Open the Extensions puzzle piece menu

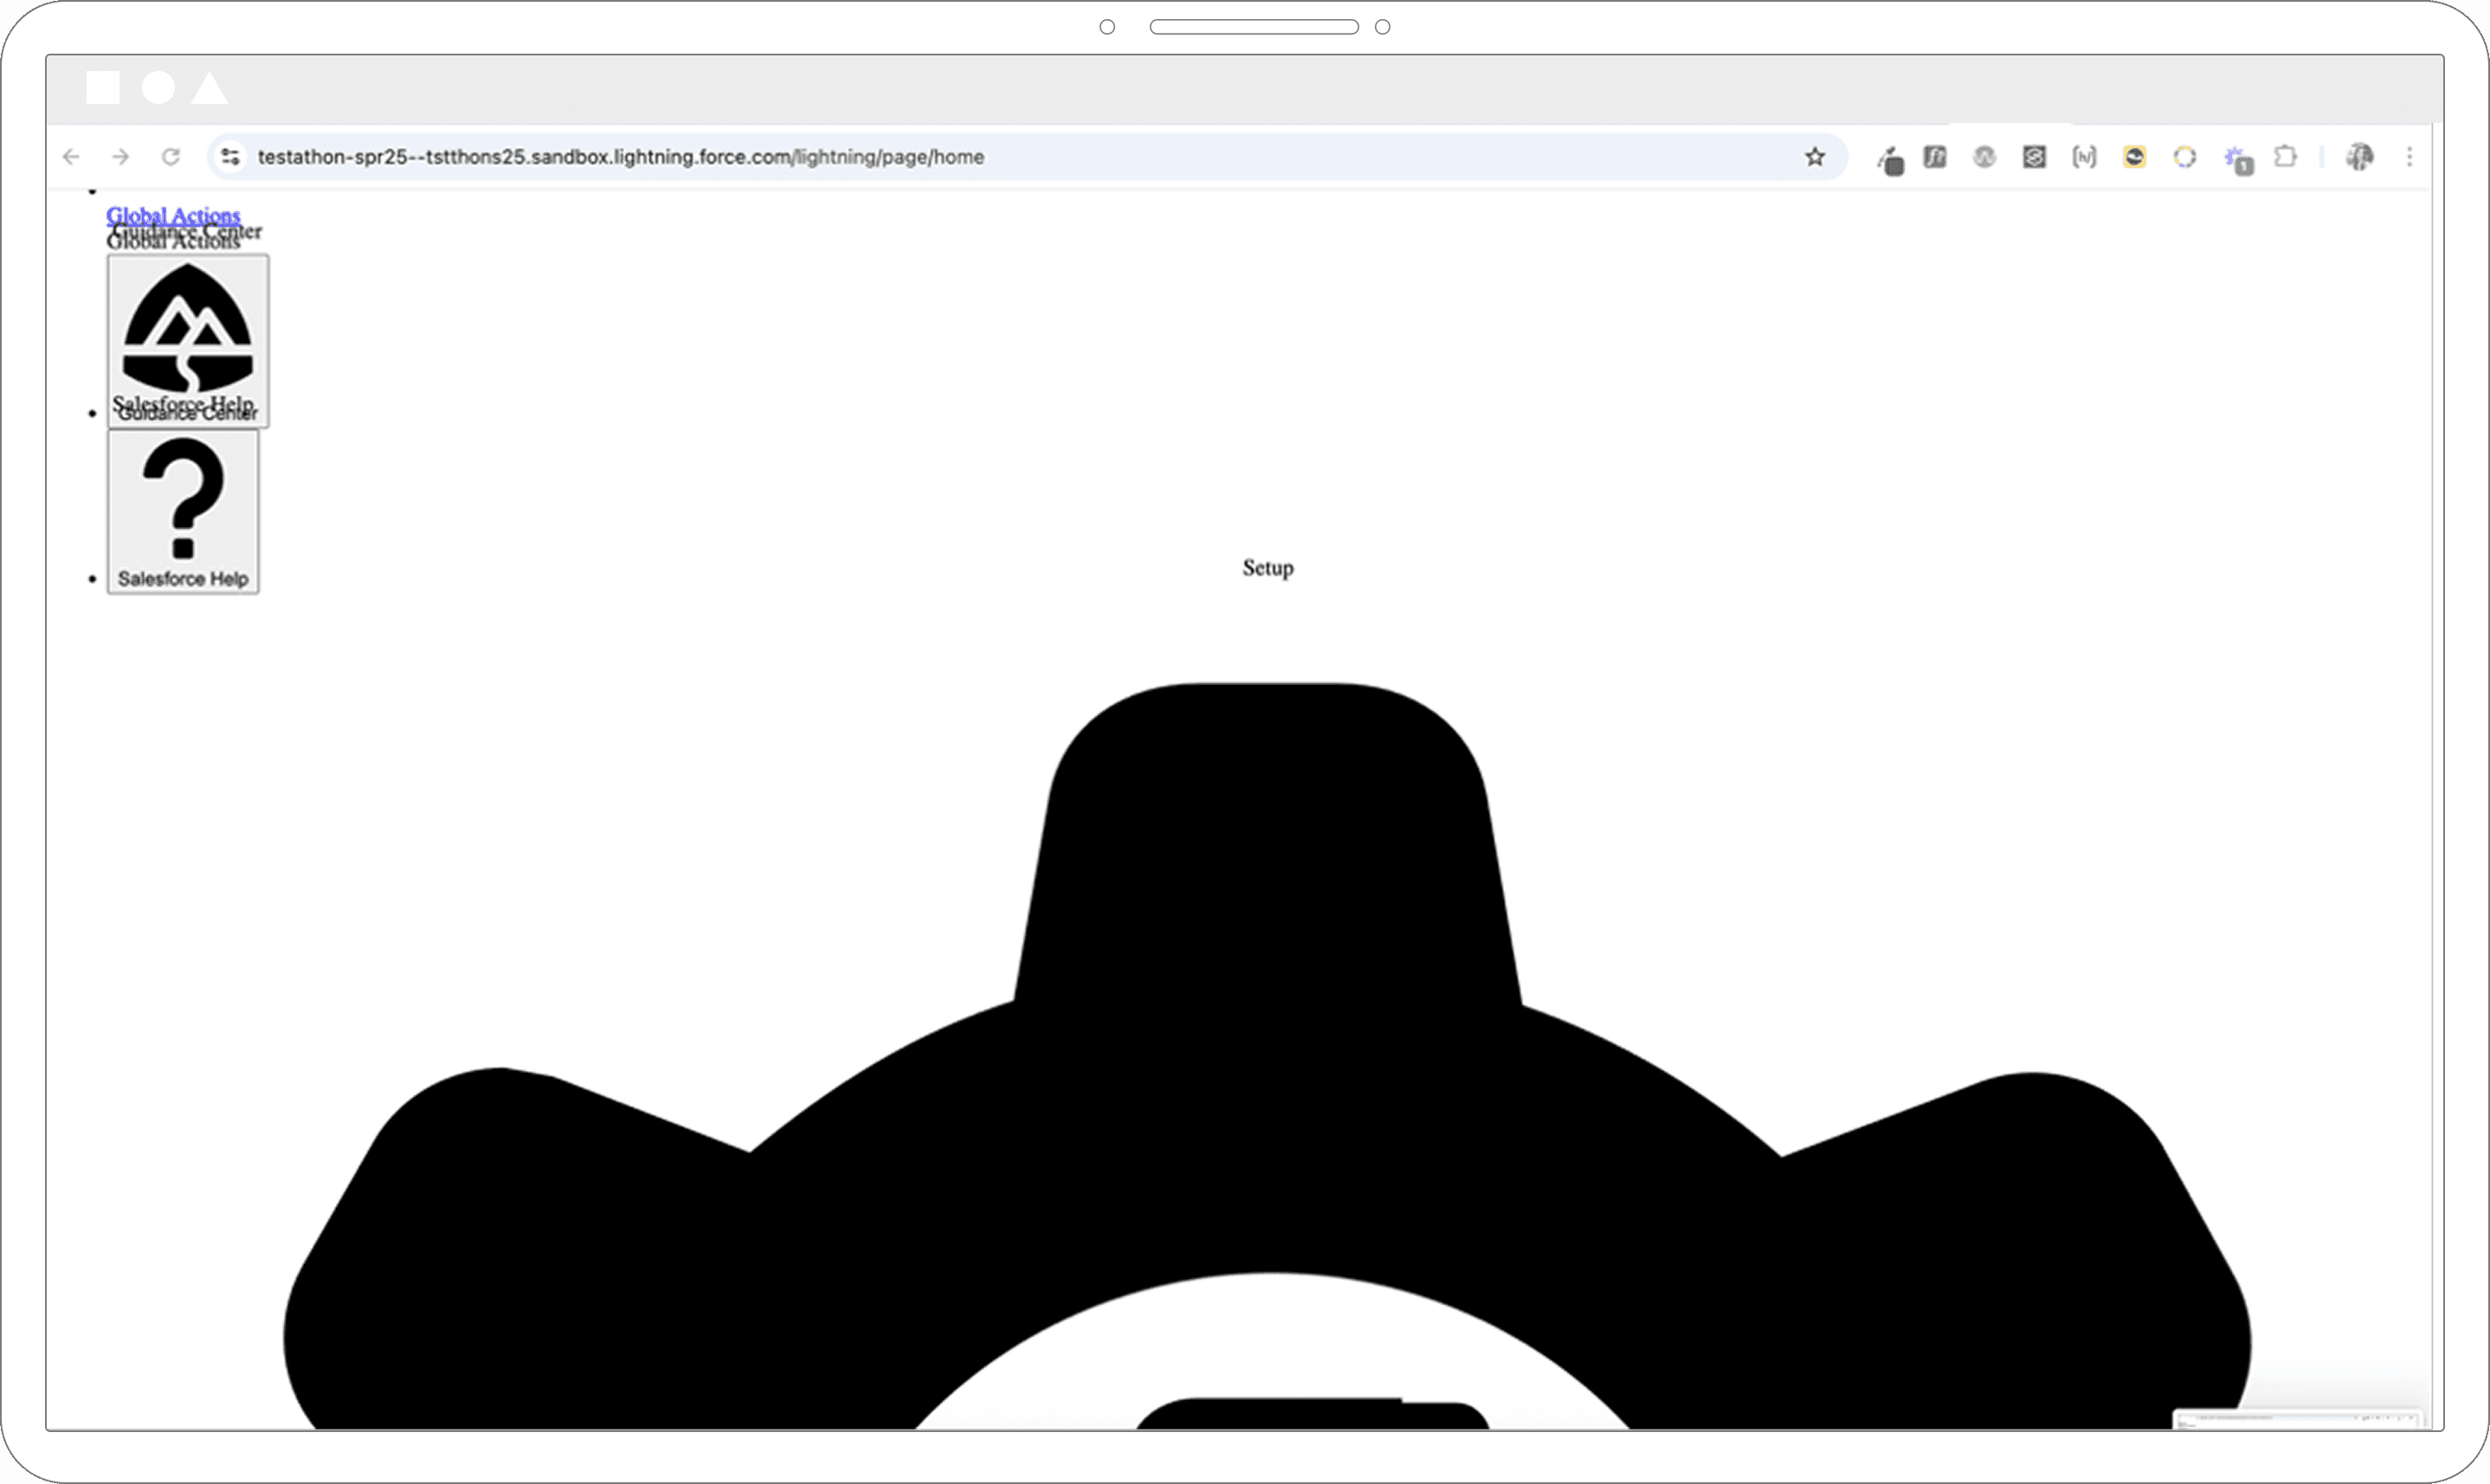click(2285, 157)
